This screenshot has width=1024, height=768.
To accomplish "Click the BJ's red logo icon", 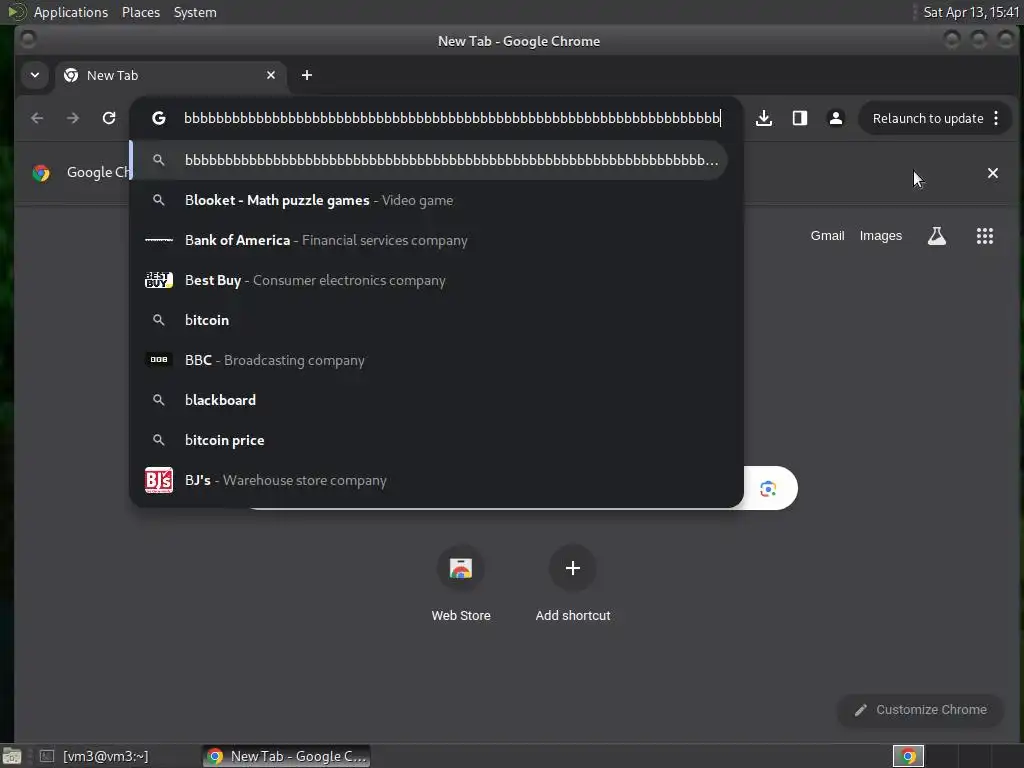I will 159,480.
